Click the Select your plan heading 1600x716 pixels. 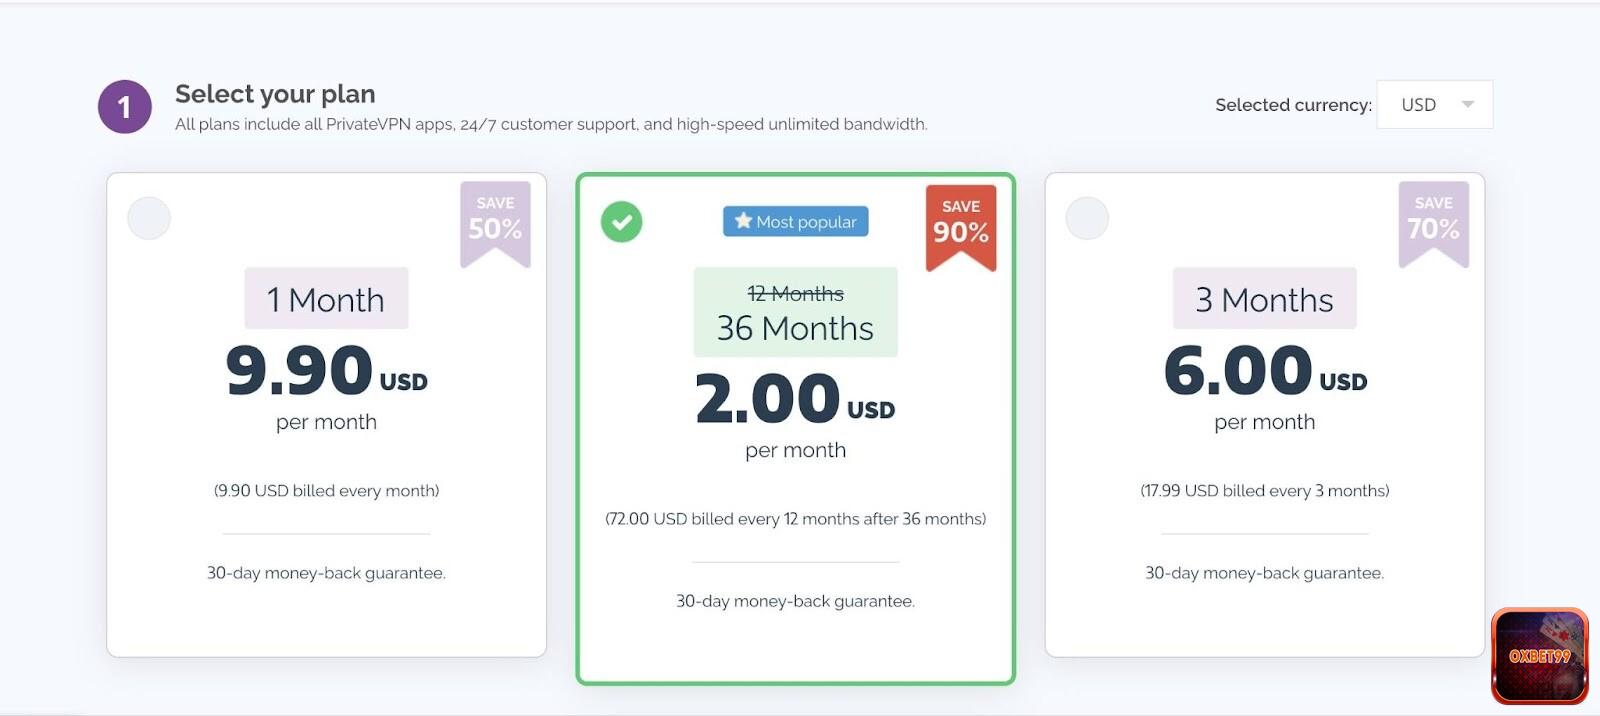[275, 94]
